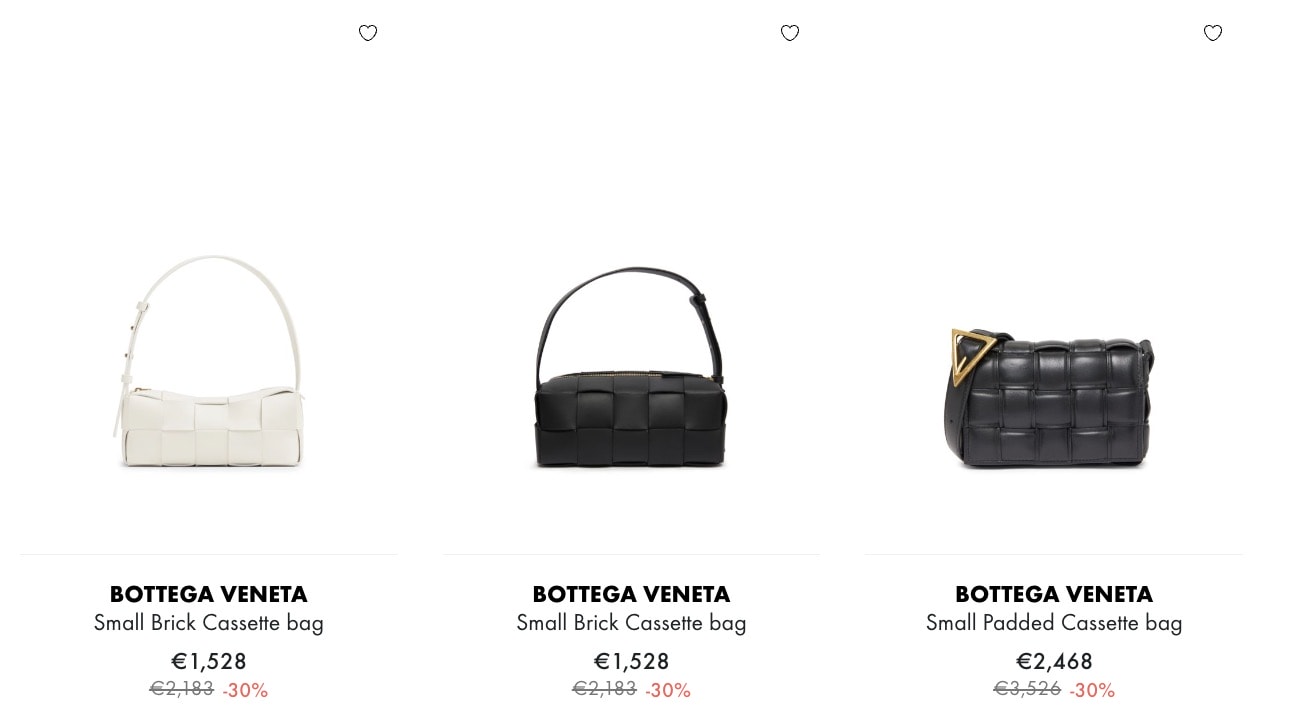Favorite the black Small Brick Cassette bag
This screenshot has width=1294, height=718.
[790, 33]
